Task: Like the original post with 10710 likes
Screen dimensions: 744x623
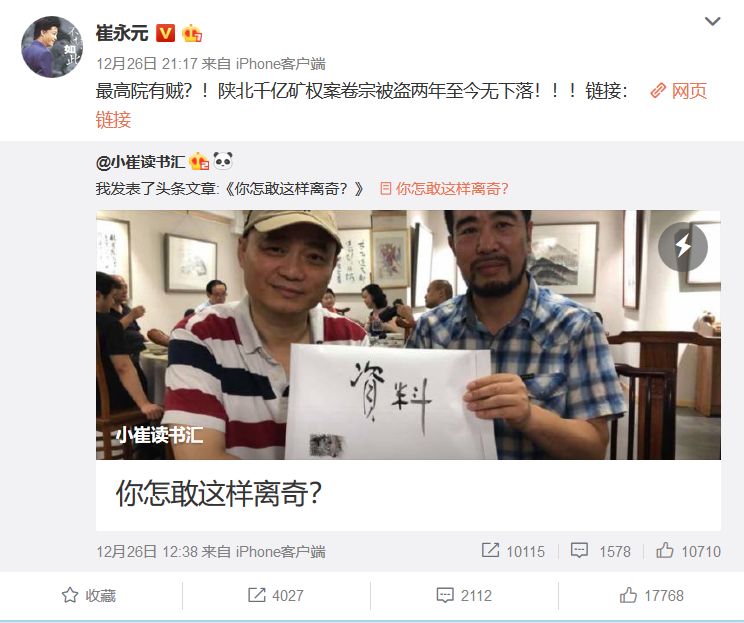Action: pyautogui.click(x=688, y=551)
